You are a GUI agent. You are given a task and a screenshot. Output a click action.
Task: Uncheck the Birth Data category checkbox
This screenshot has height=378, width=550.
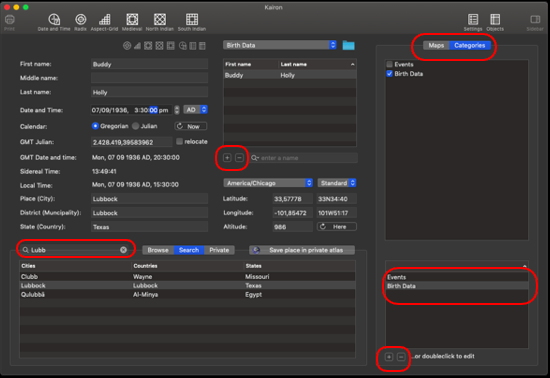(x=389, y=74)
